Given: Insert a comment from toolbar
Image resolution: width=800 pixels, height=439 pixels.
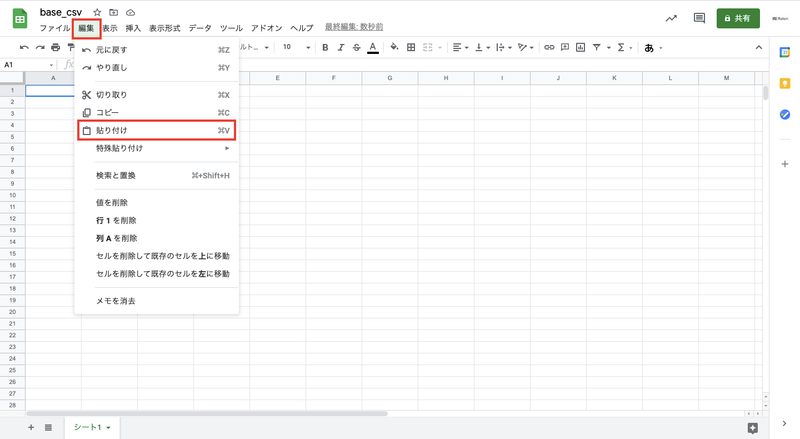Looking at the screenshot, I should tap(565, 47).
